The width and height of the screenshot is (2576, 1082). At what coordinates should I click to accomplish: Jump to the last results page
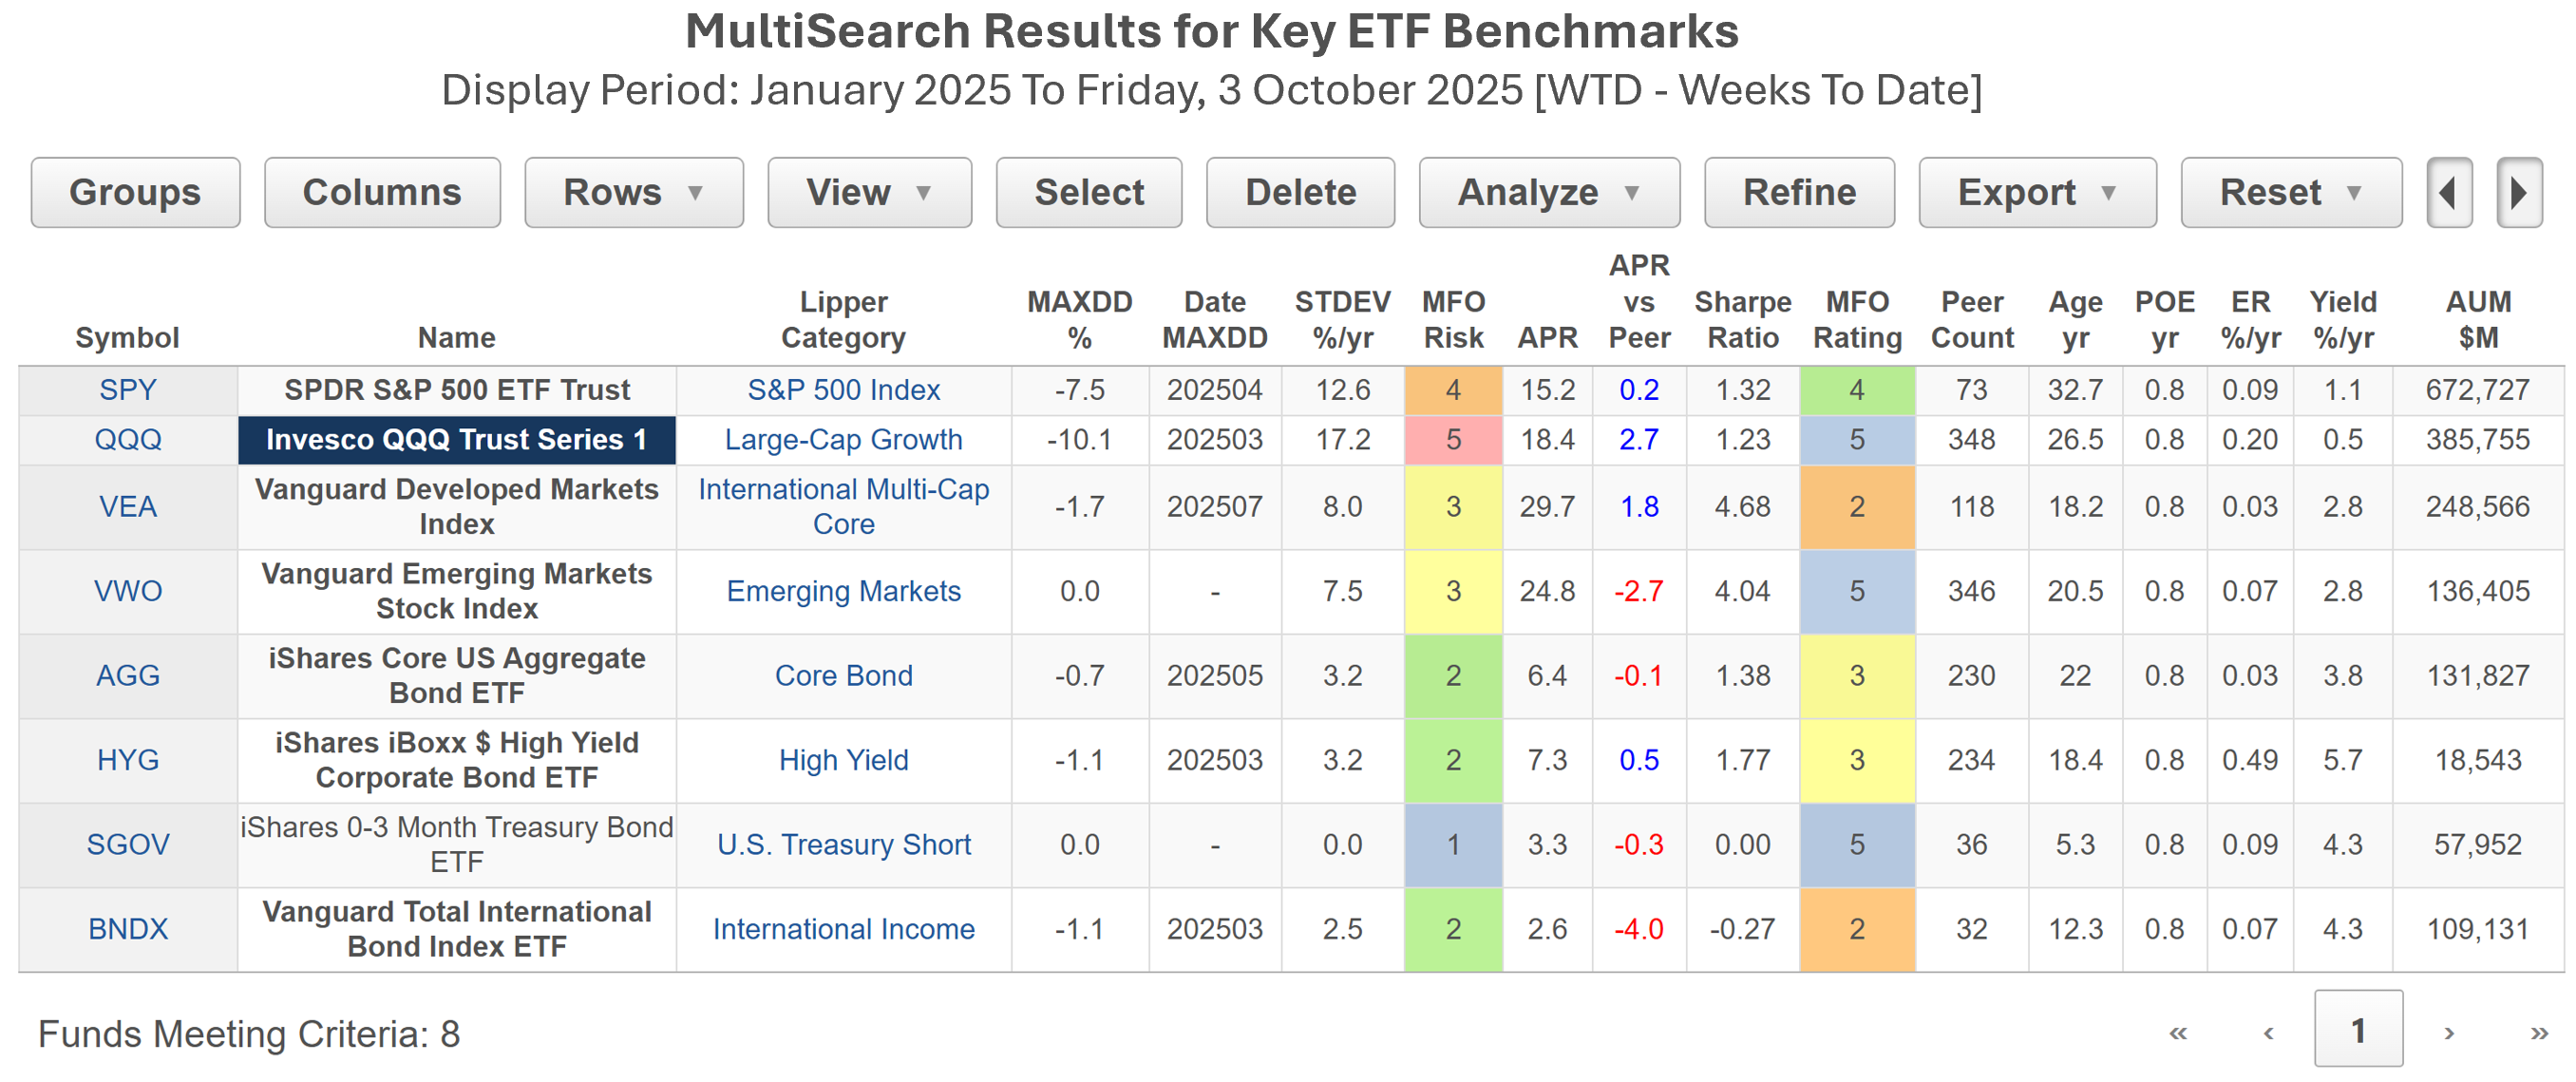click(x=2539, y=1033)
